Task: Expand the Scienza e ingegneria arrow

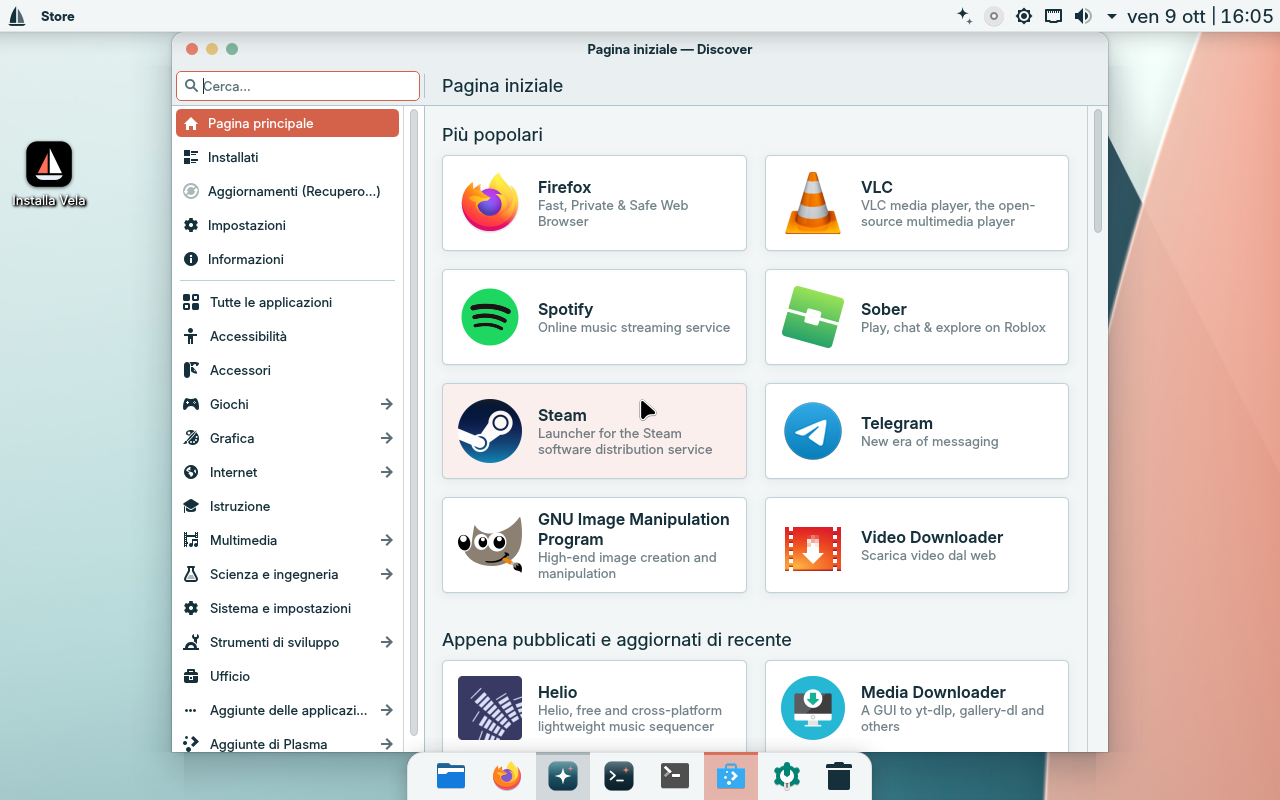Action: 387,574
